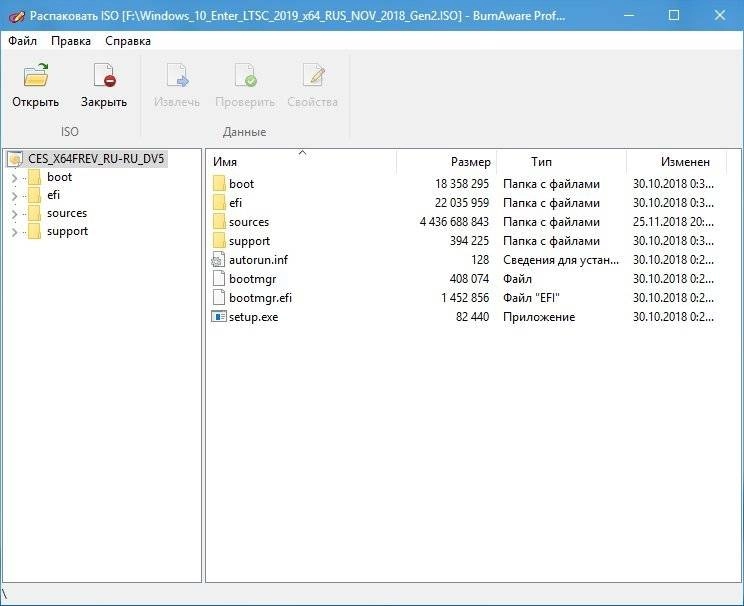This screenshot has width=744, height=606.
Task: Click sources folder icon in file list
Action: point(219,222)
